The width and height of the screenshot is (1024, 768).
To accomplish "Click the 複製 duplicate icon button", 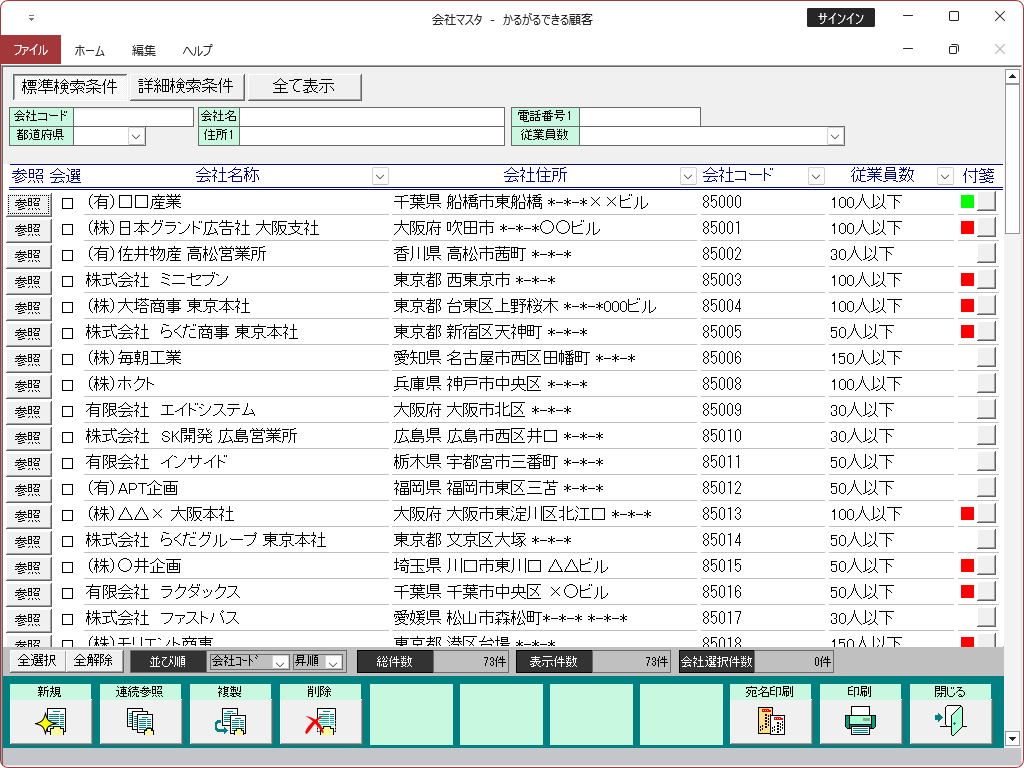I will click(x=230, y=721).
